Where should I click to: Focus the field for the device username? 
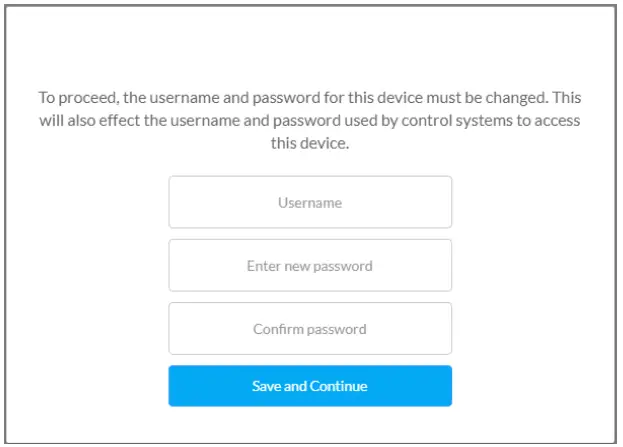[x=310, y=202]
